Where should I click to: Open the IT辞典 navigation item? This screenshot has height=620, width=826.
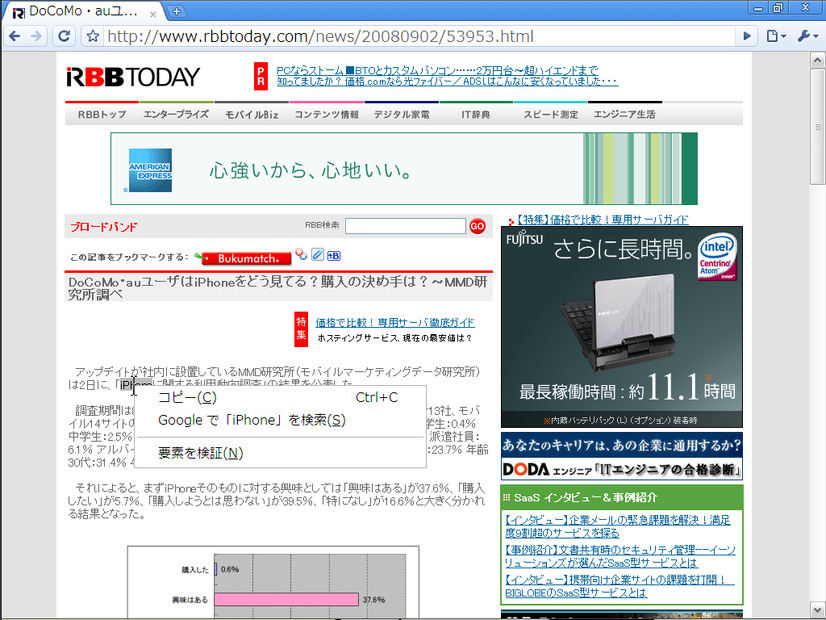pyautogui.click(x=476, y=114)
